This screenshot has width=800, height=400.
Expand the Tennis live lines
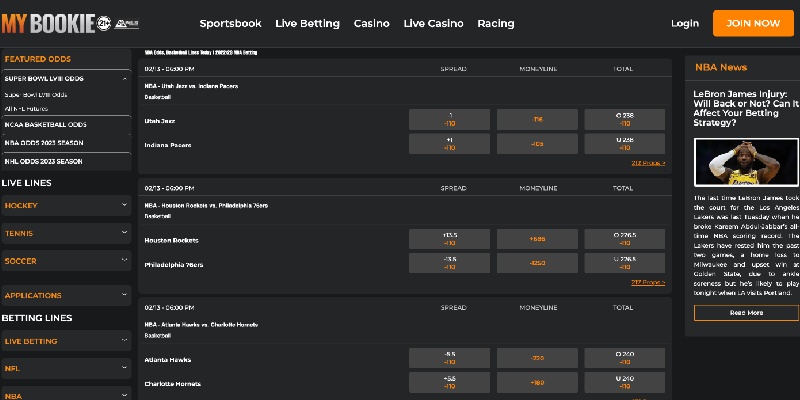tap(66, 233)
